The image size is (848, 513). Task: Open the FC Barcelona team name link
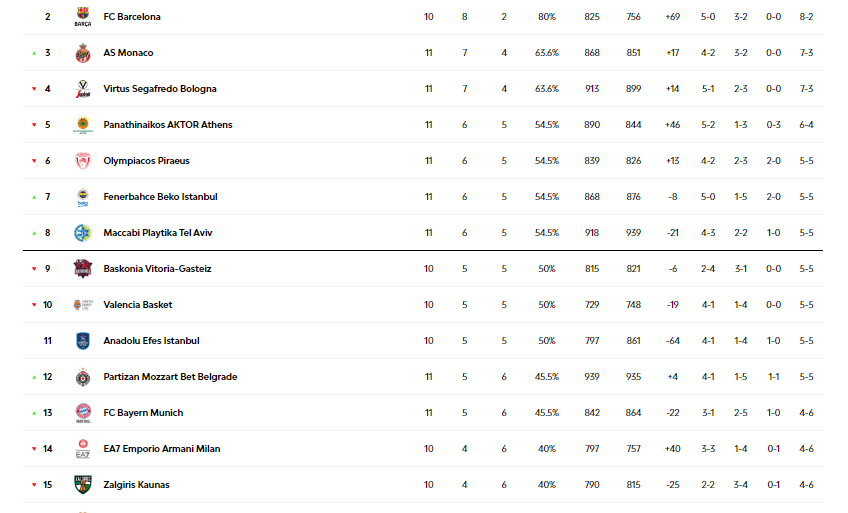[x=132, y=17]
